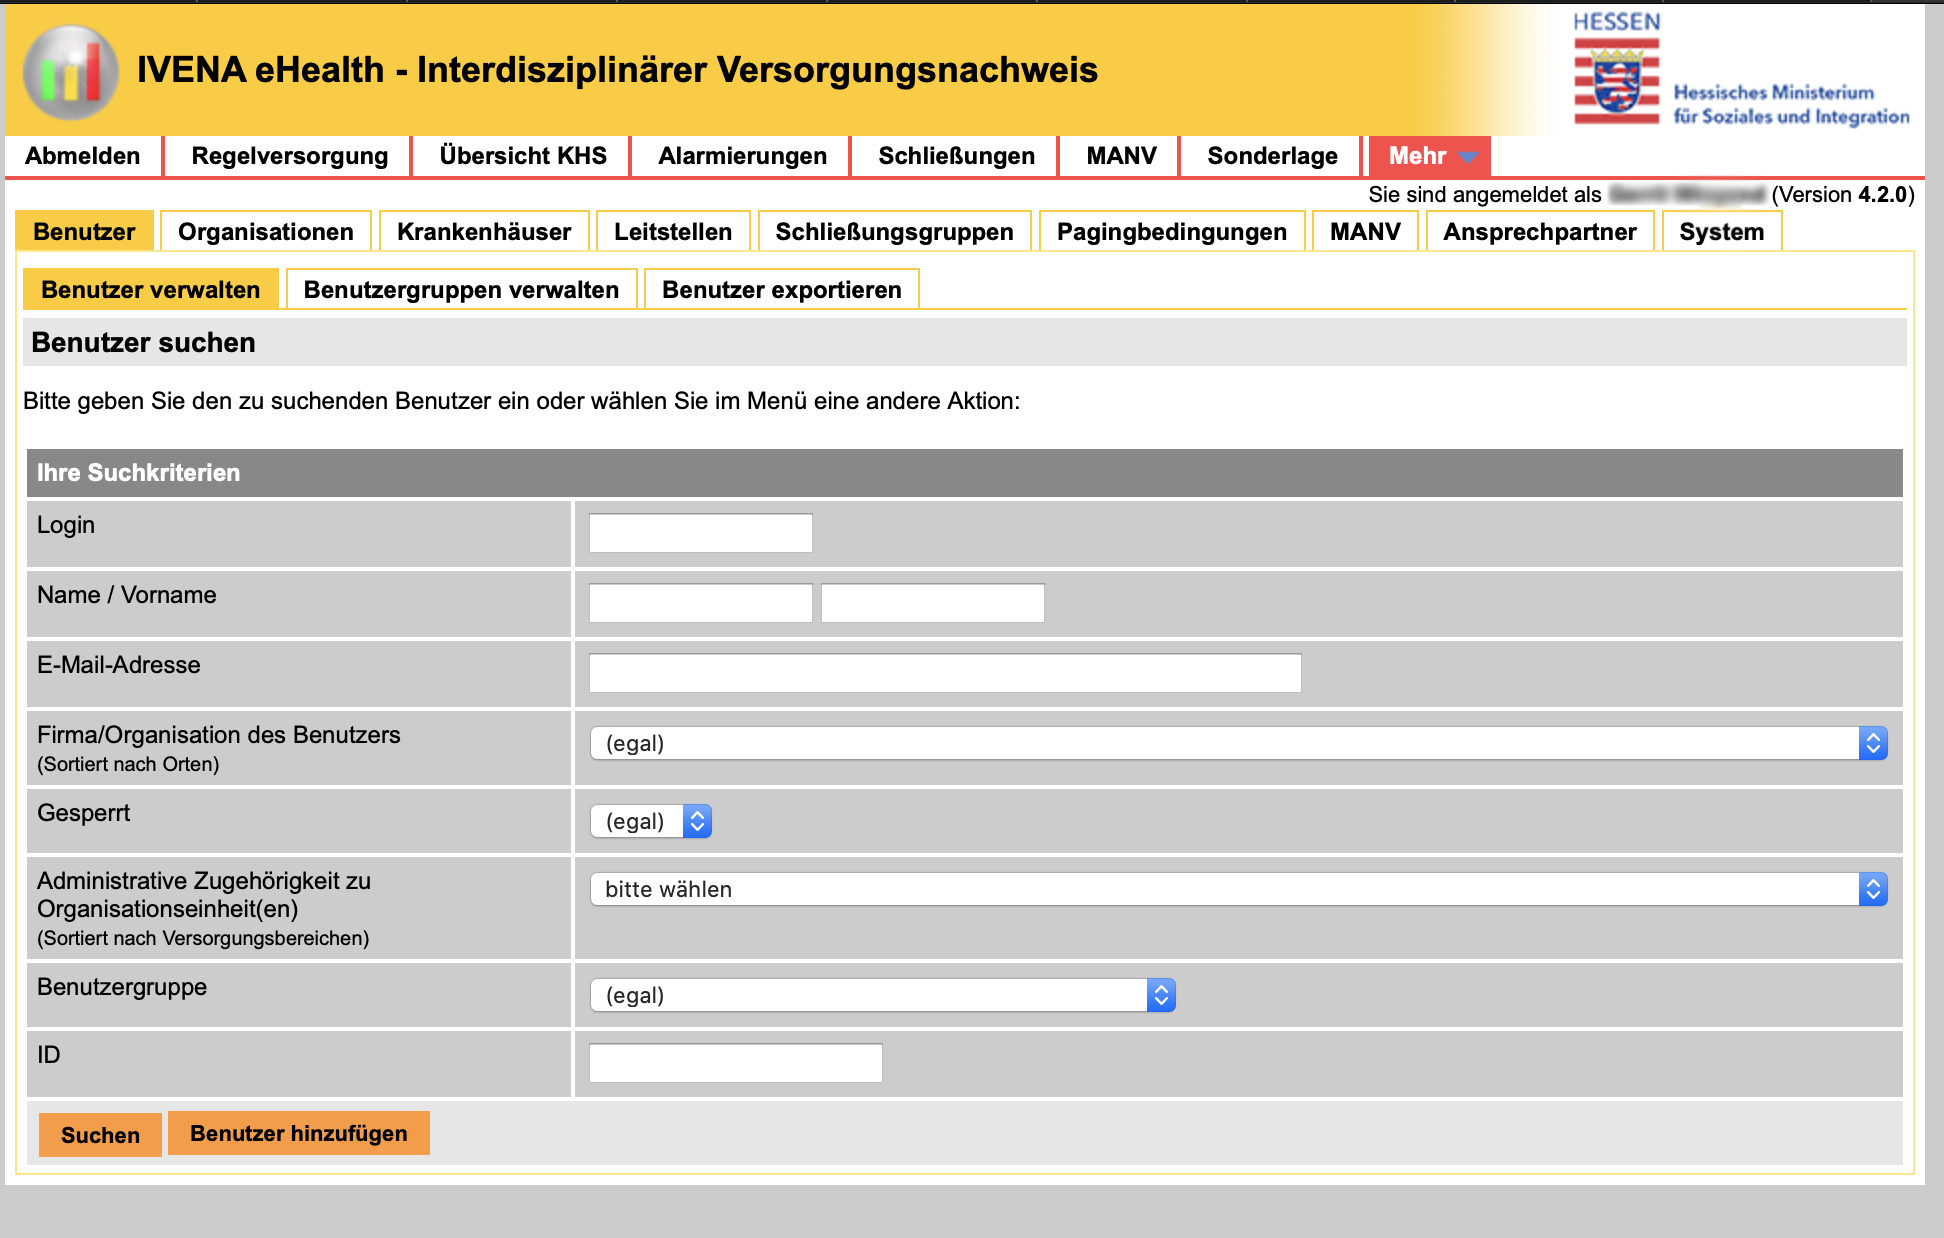Go to Alarmierungen in the navigation
This screenshot has height=1238, width=1944.
pyautogui.click(x=742, y=156)
